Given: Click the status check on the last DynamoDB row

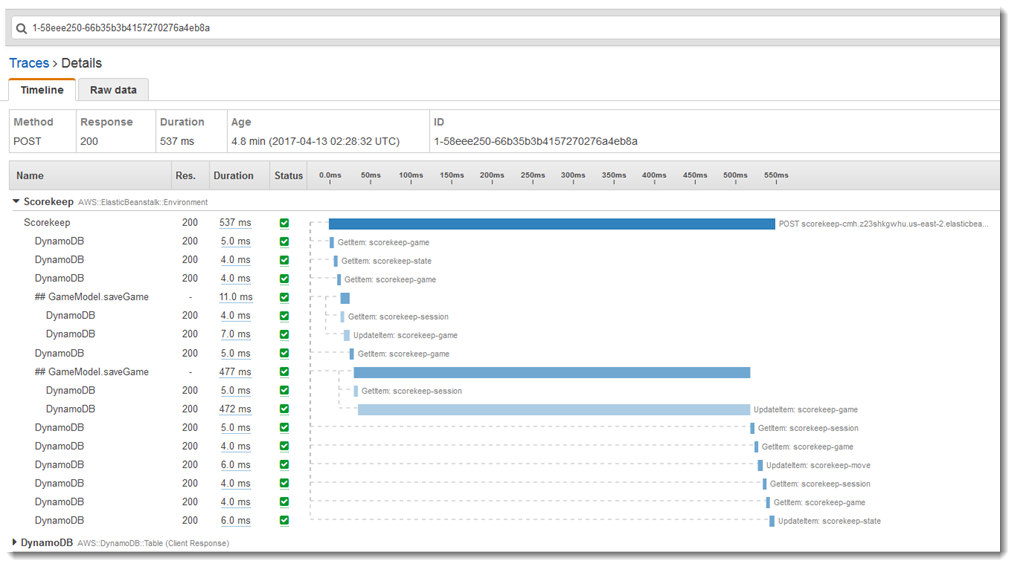Looking at the screenshot, I should click(x=284, y=520).
